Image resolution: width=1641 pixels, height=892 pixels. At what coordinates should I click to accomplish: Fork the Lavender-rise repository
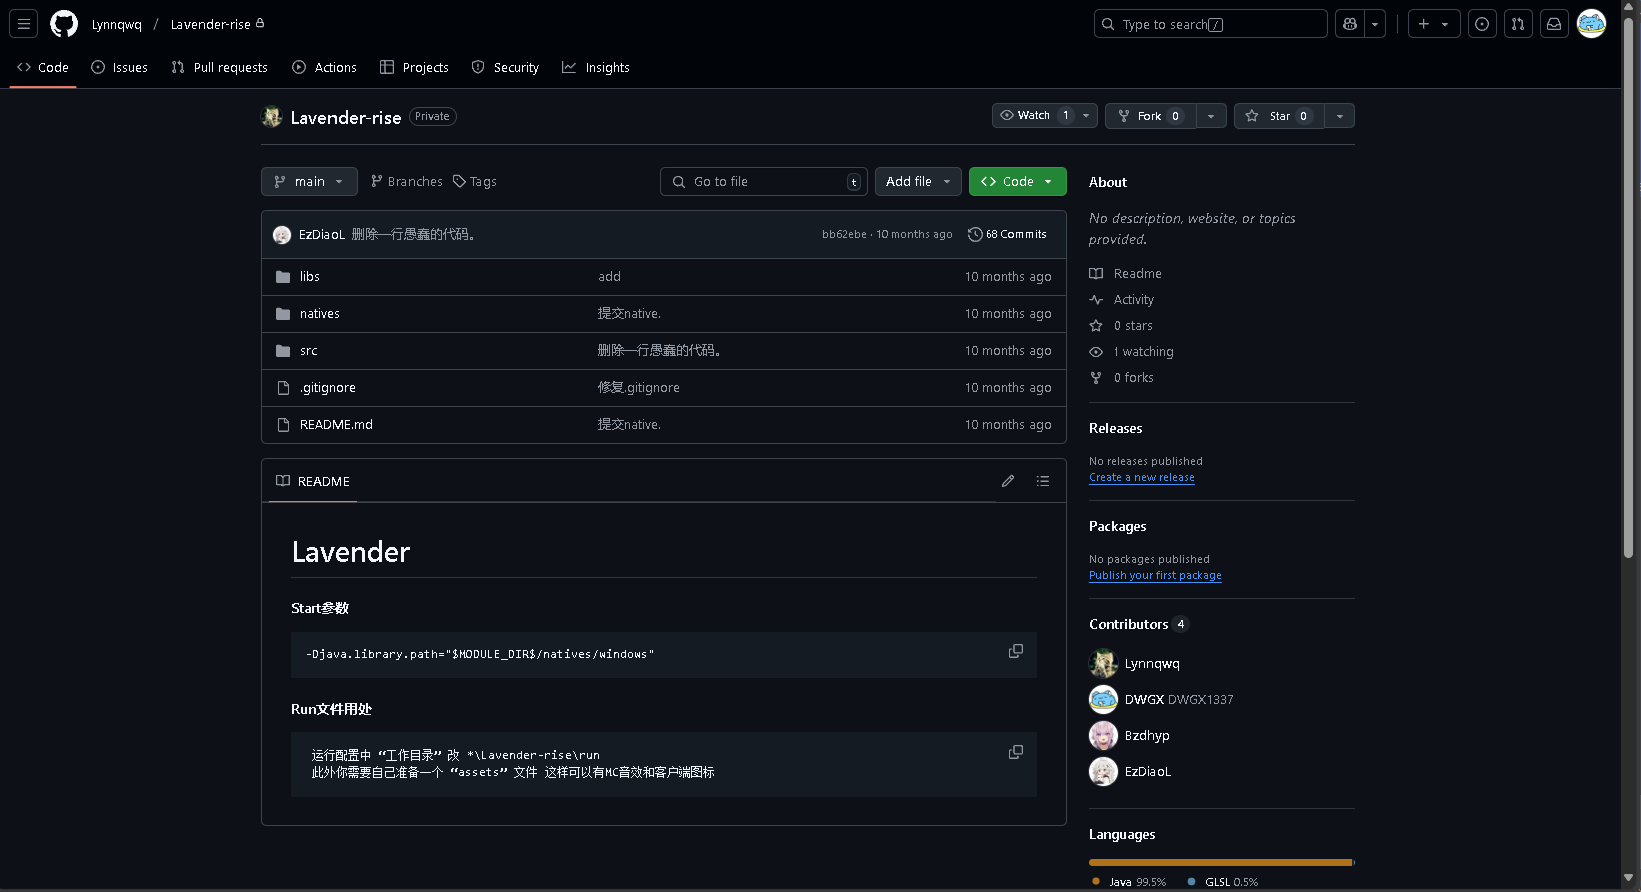point(1150,116)
